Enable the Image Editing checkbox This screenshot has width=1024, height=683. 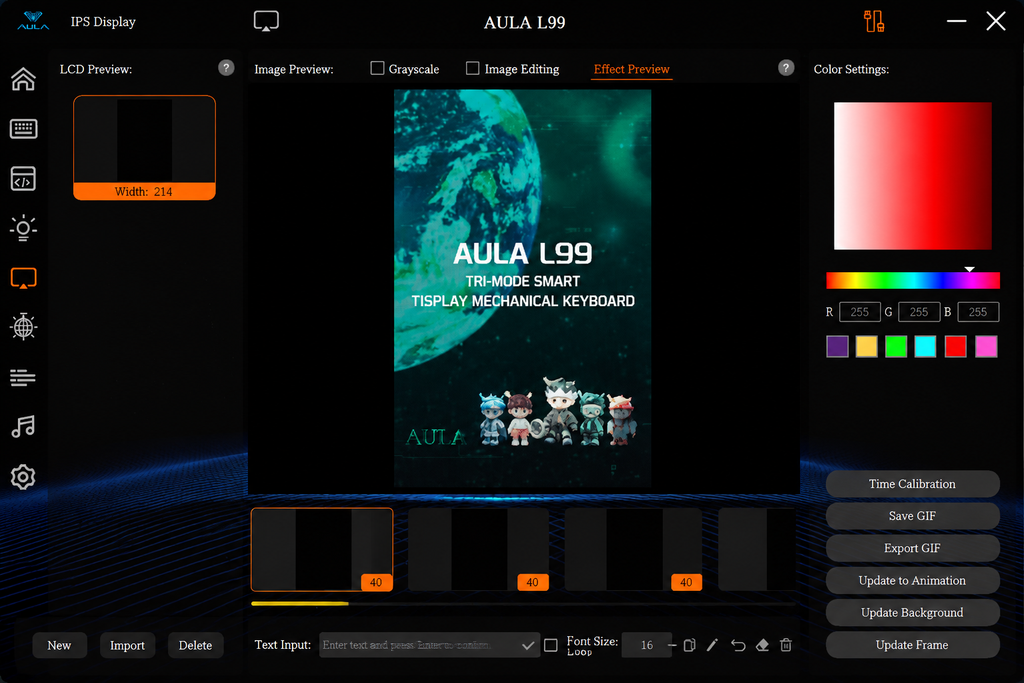tap(473, 68)
